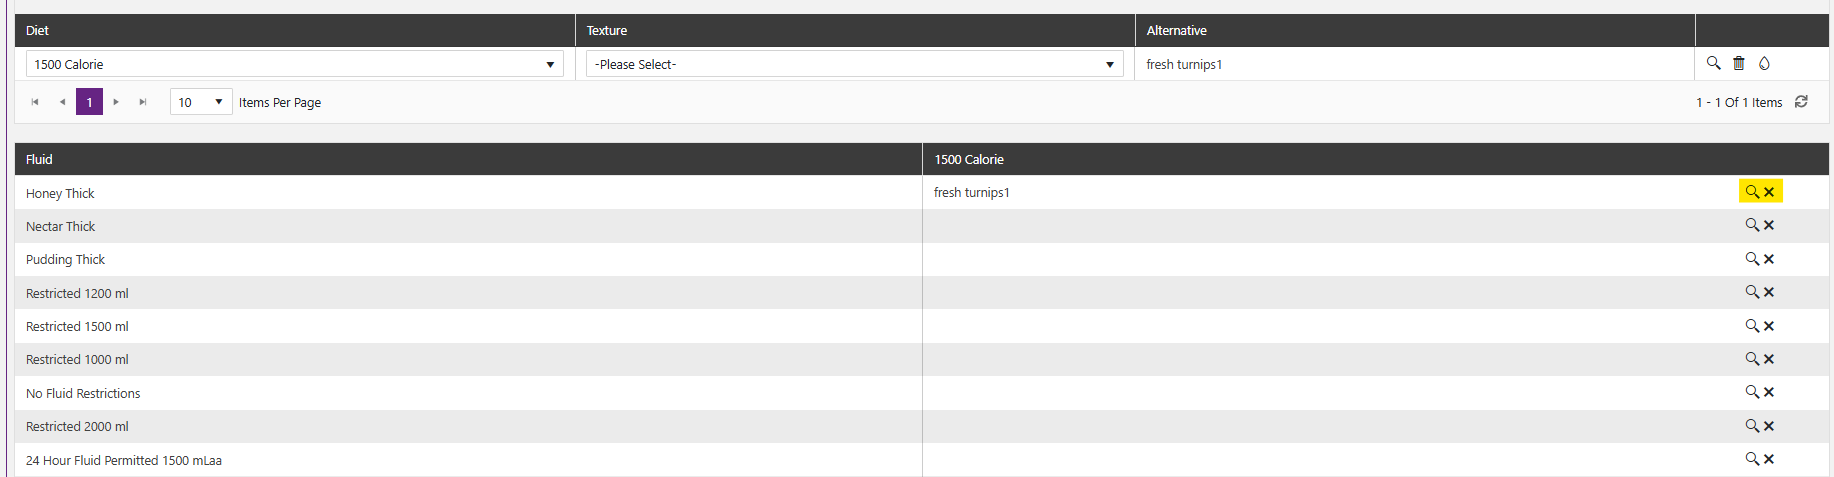Open the search for the Honey Thick row
This screenshot has width=1834, height=477.
(x=1752, y=192)
